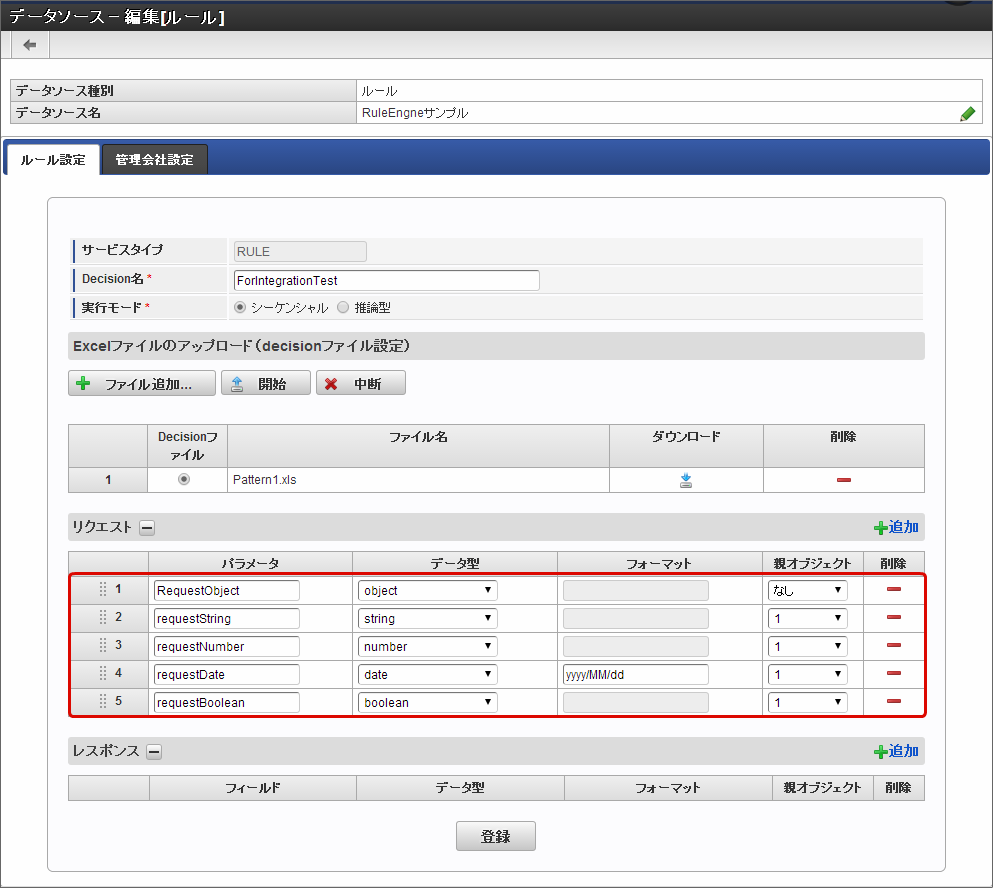Click the ファイル追加 button
Viewport: 993px width, 888px height.
coord(142,384)
